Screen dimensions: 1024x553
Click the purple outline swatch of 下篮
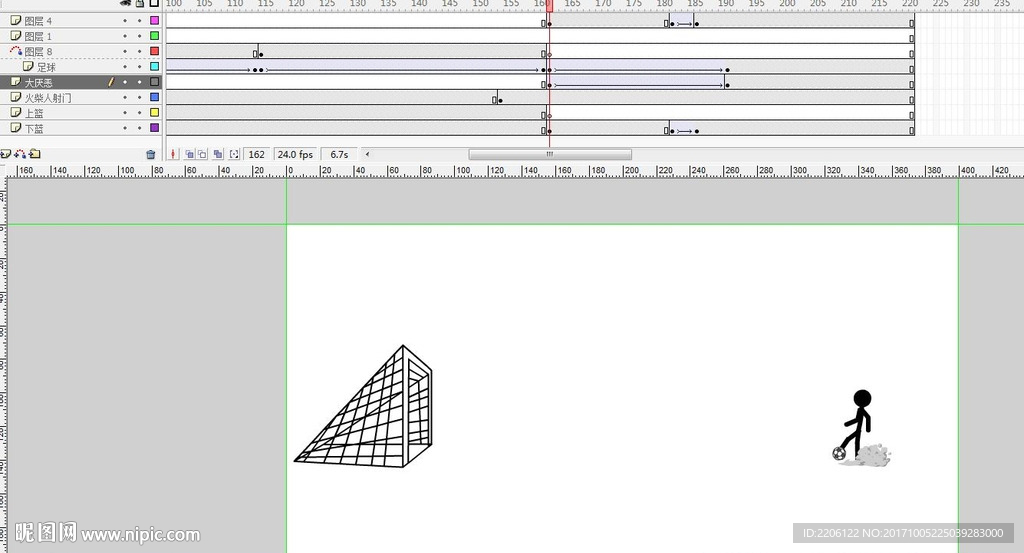point(155,128)
